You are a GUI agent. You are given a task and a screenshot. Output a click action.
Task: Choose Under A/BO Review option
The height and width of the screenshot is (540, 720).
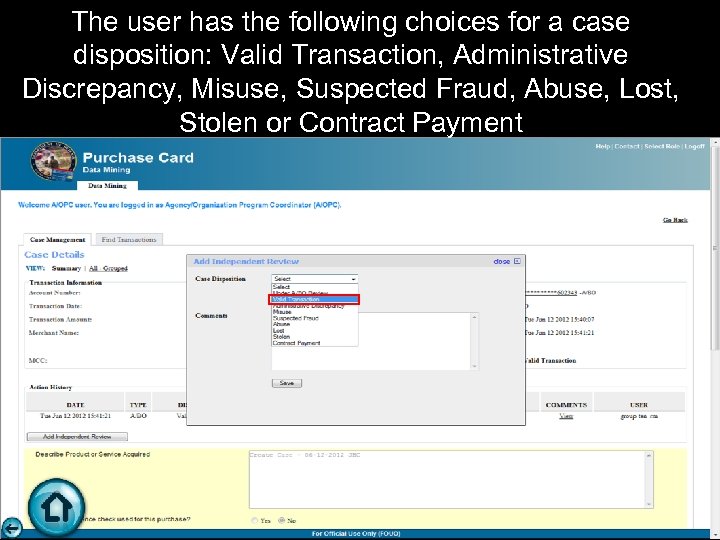(315, 293)
